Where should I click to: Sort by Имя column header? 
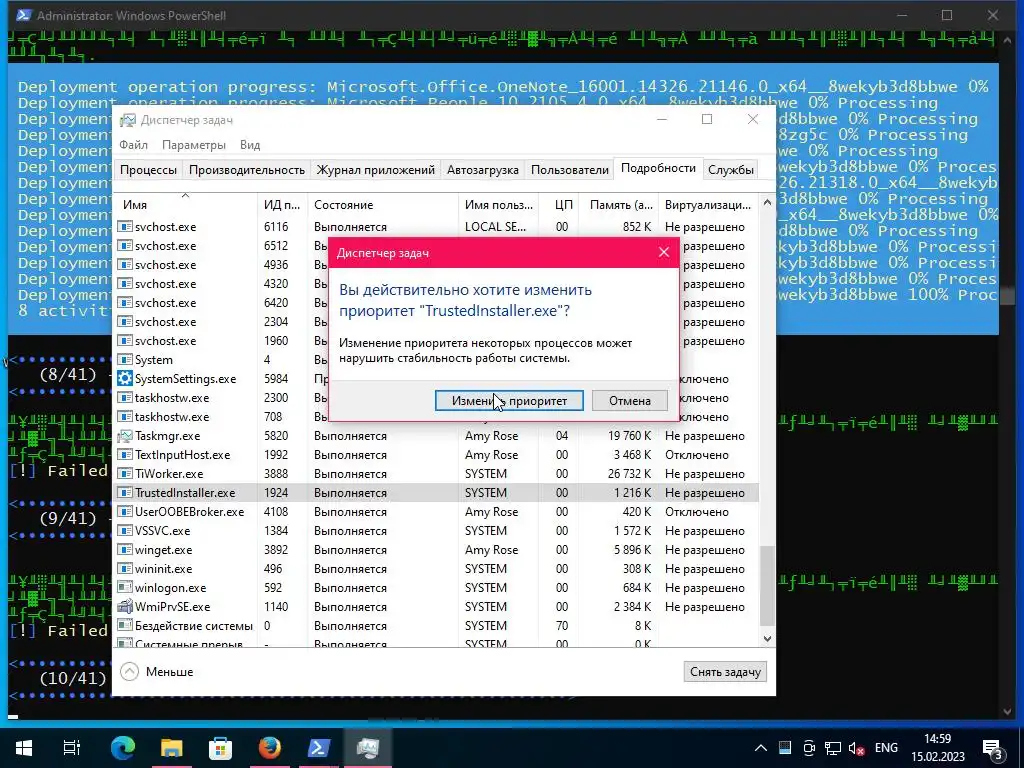click(185, 204)
